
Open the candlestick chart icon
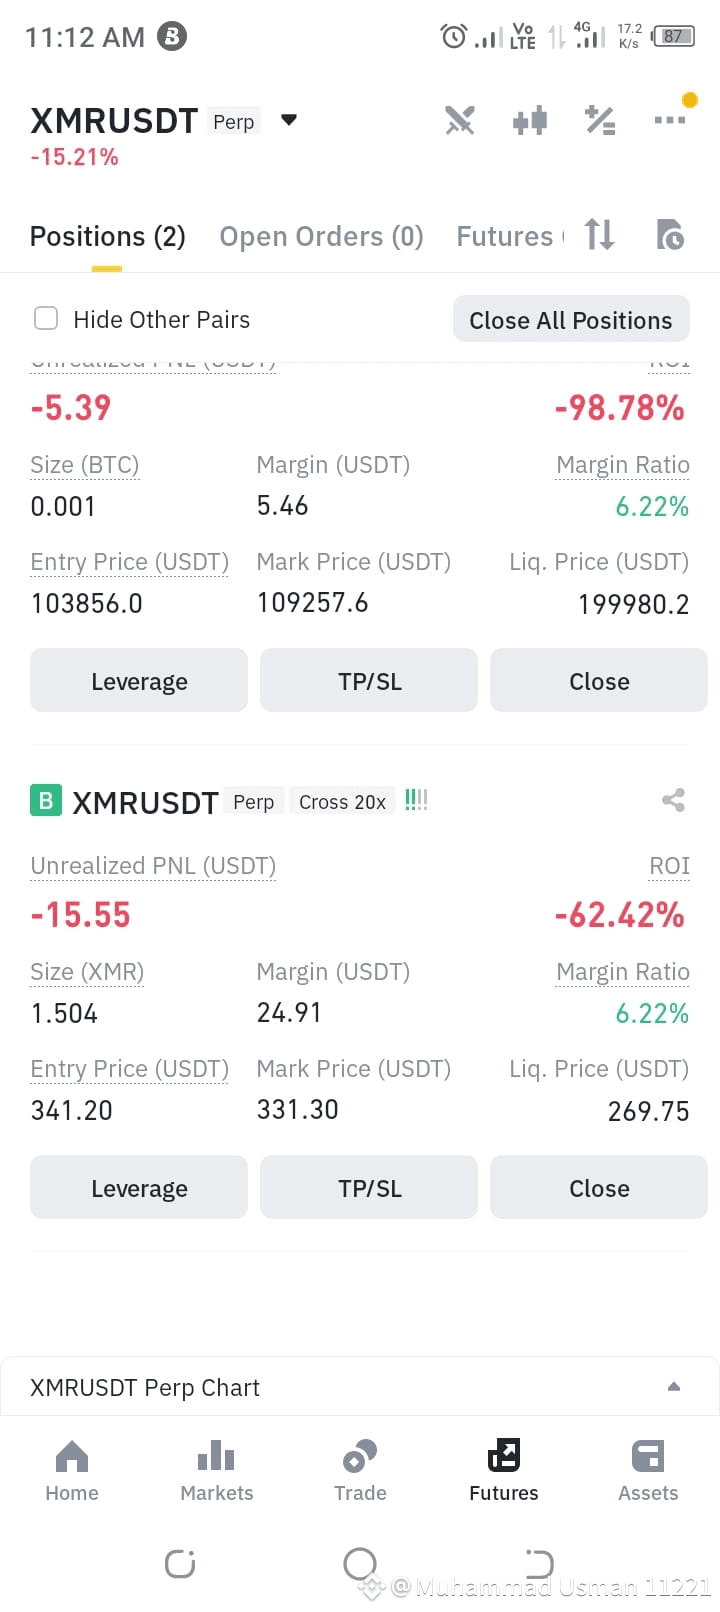pos(530,121)
